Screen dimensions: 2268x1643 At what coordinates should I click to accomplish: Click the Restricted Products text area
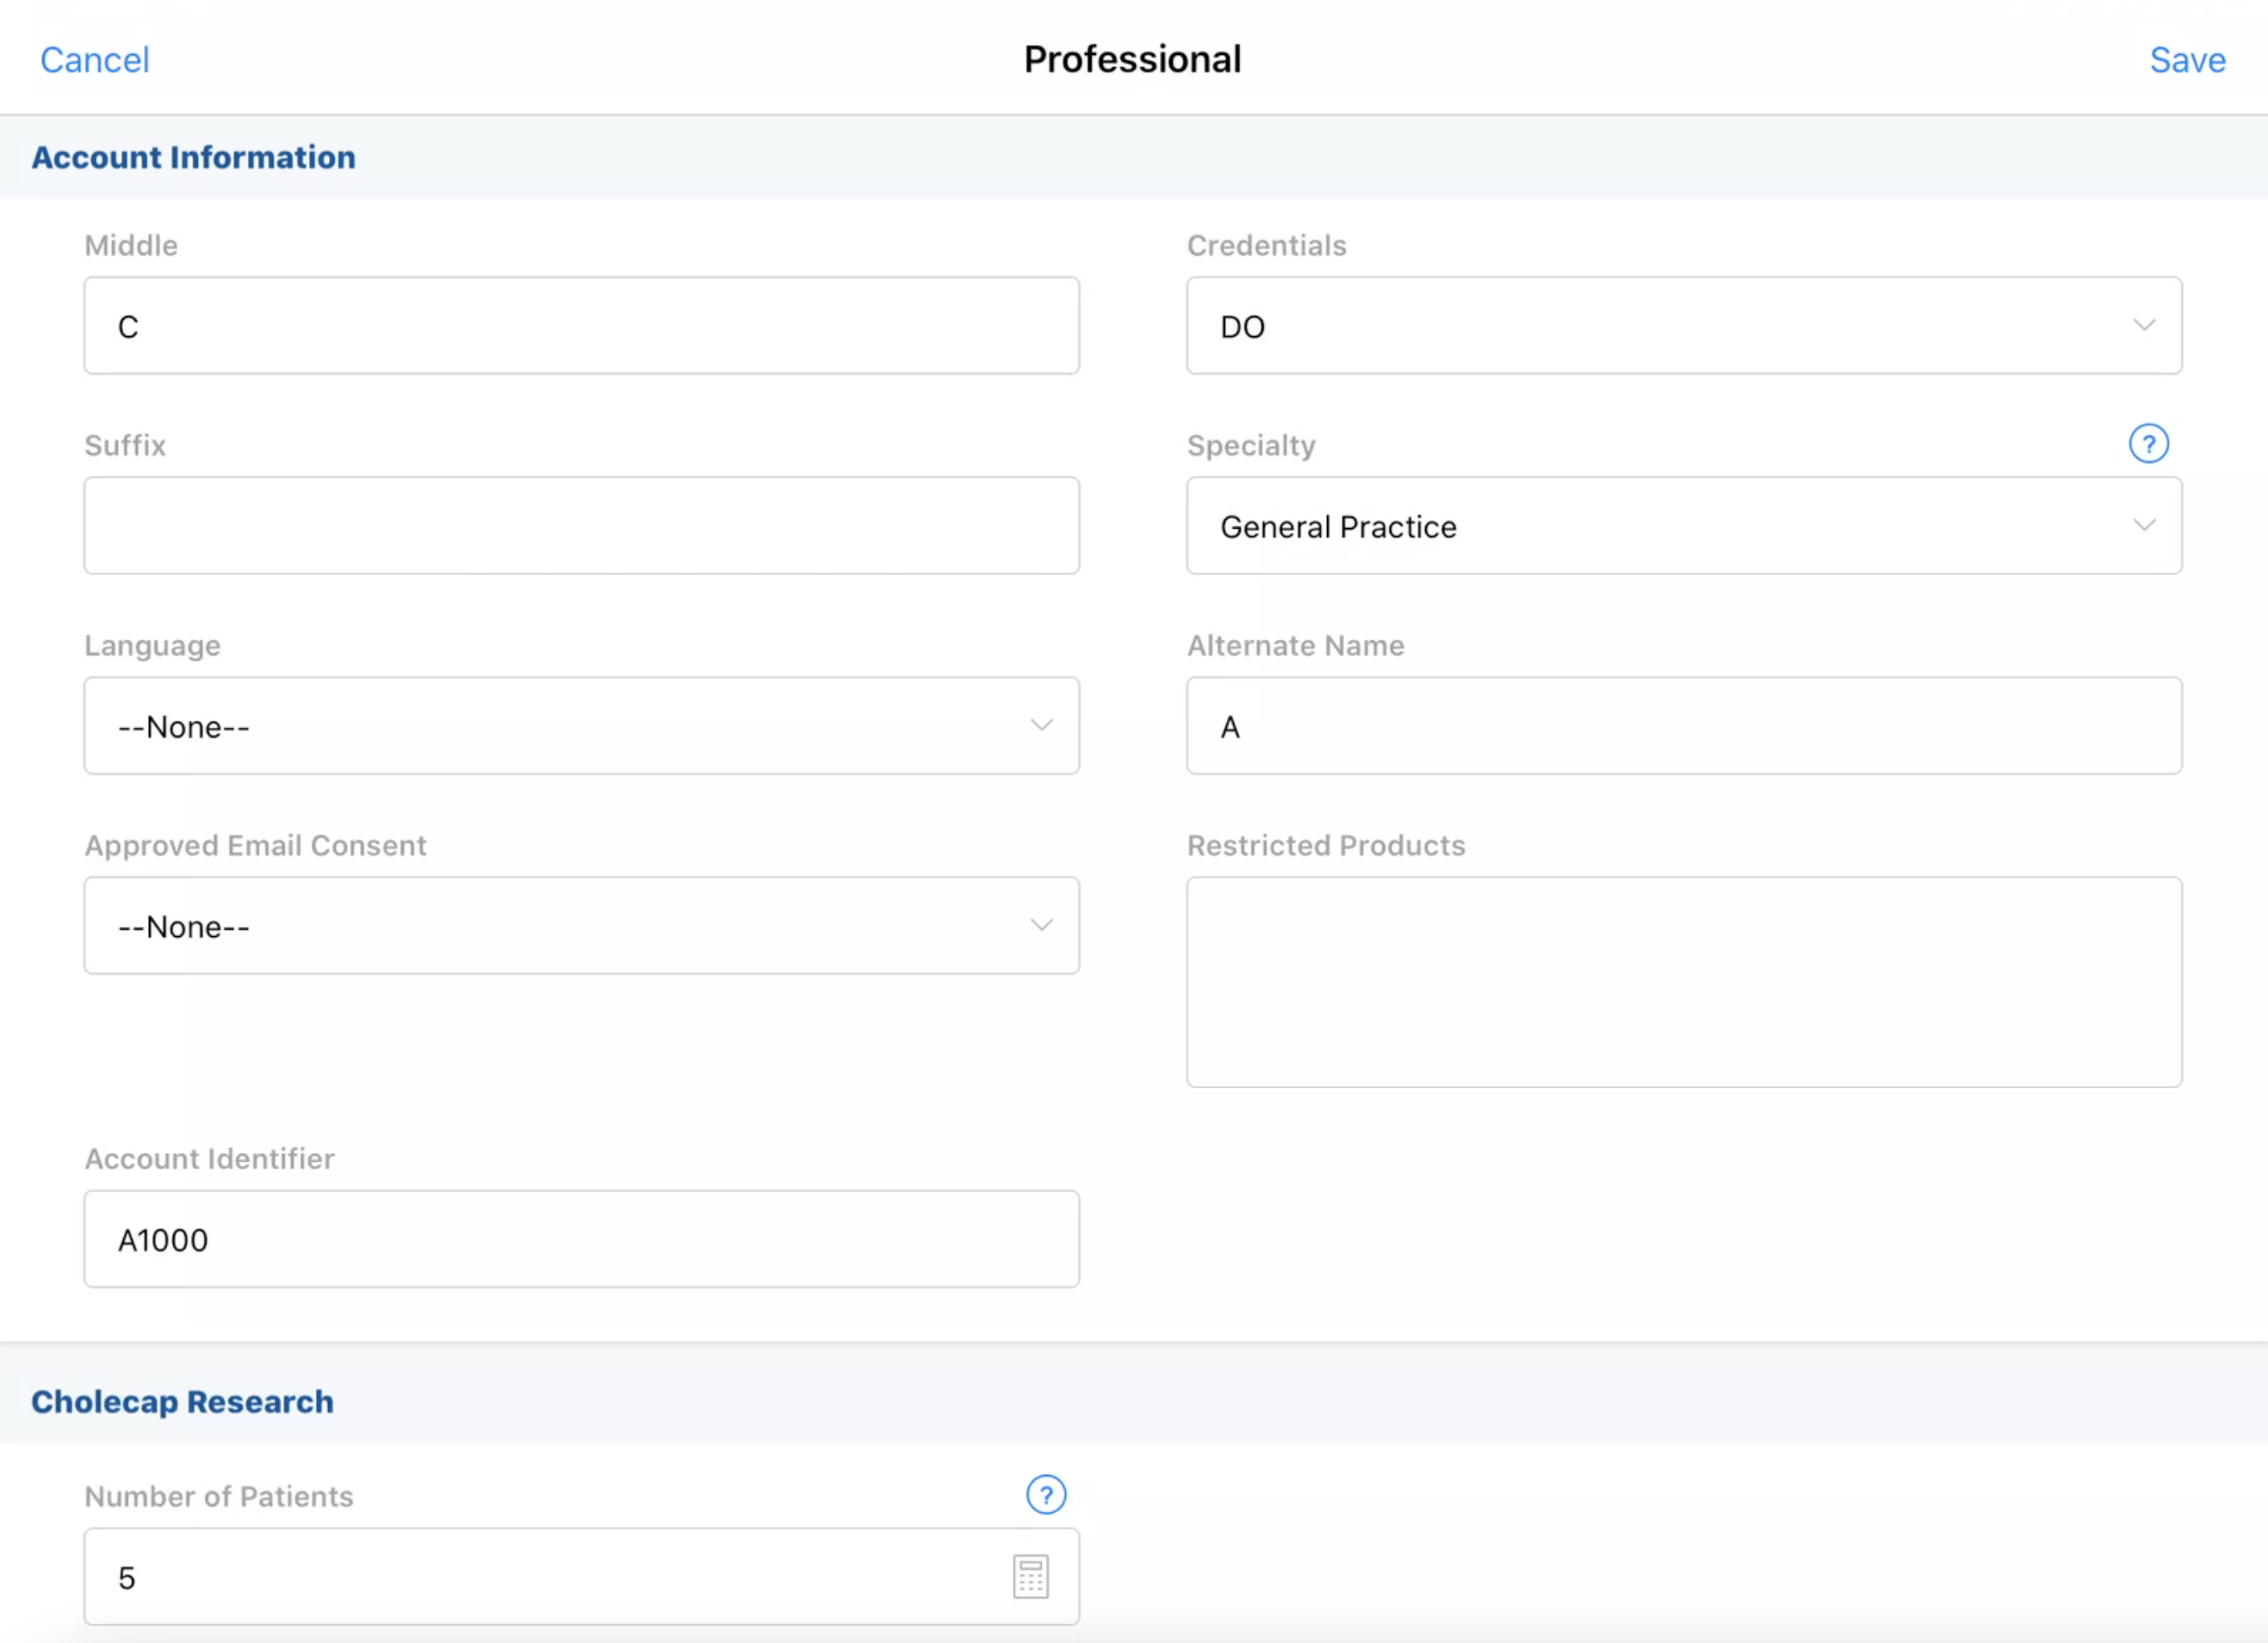(1683, 982)
